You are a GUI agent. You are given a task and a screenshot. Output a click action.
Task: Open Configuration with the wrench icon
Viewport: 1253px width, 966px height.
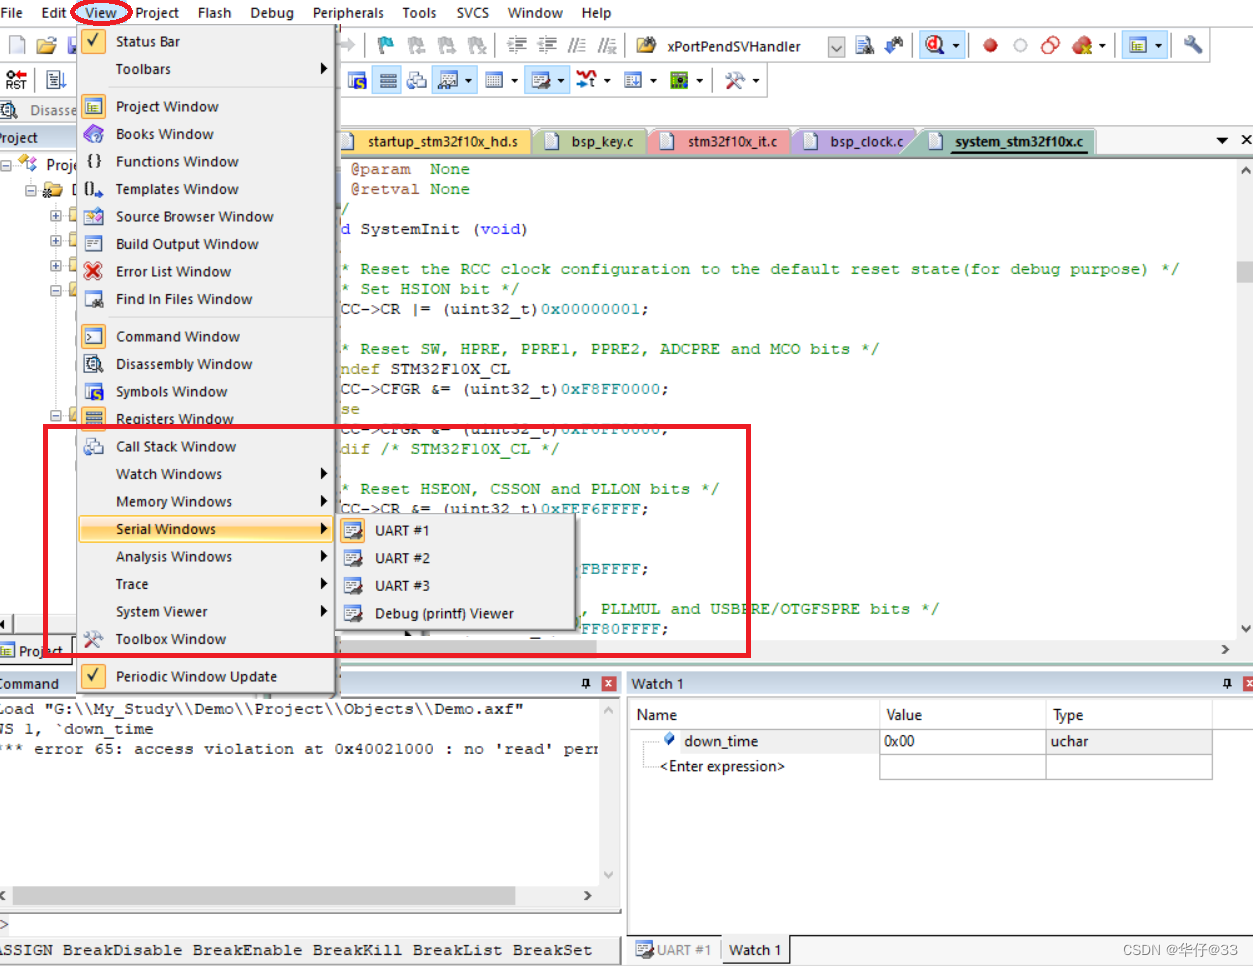coord(1192,45)
